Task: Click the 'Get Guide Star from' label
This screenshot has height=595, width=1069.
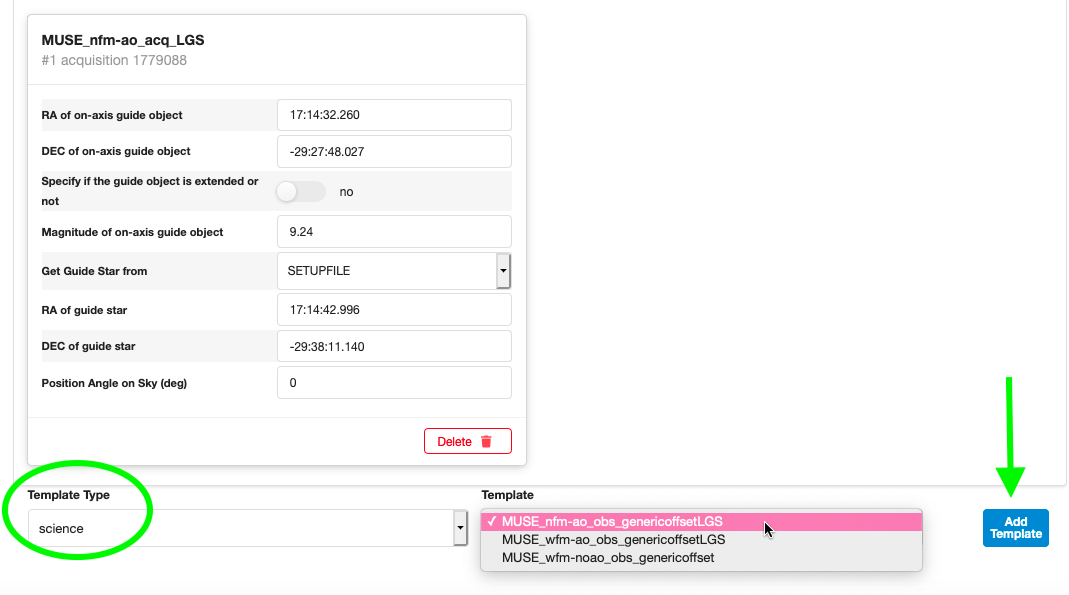Action: tap(94, 271)
